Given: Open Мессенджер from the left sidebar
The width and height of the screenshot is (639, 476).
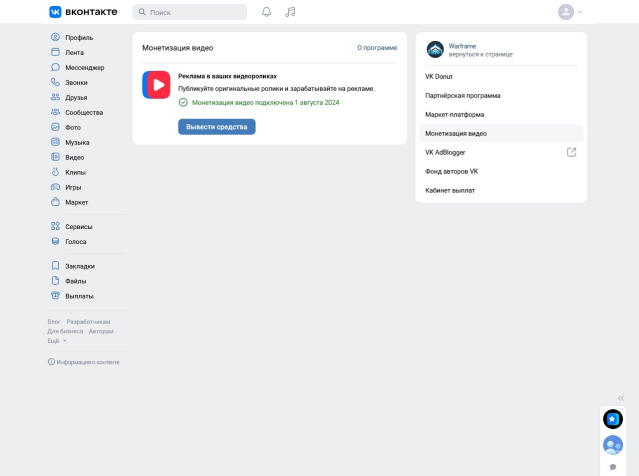Looking at the screenshot, I should tap(84, 67).
